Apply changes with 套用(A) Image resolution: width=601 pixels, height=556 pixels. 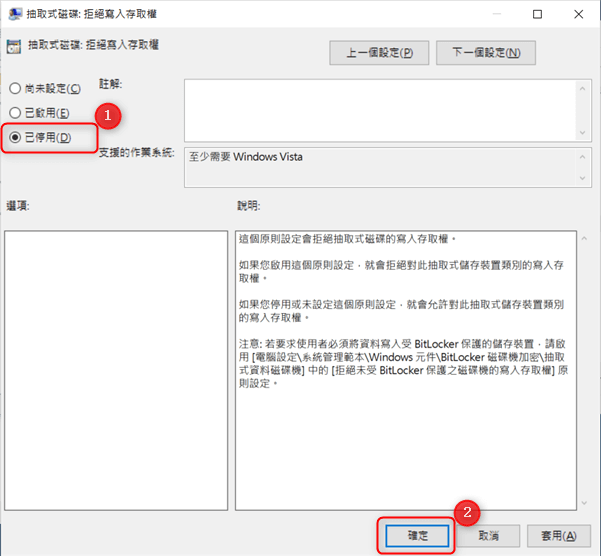(x=558, y=535)
